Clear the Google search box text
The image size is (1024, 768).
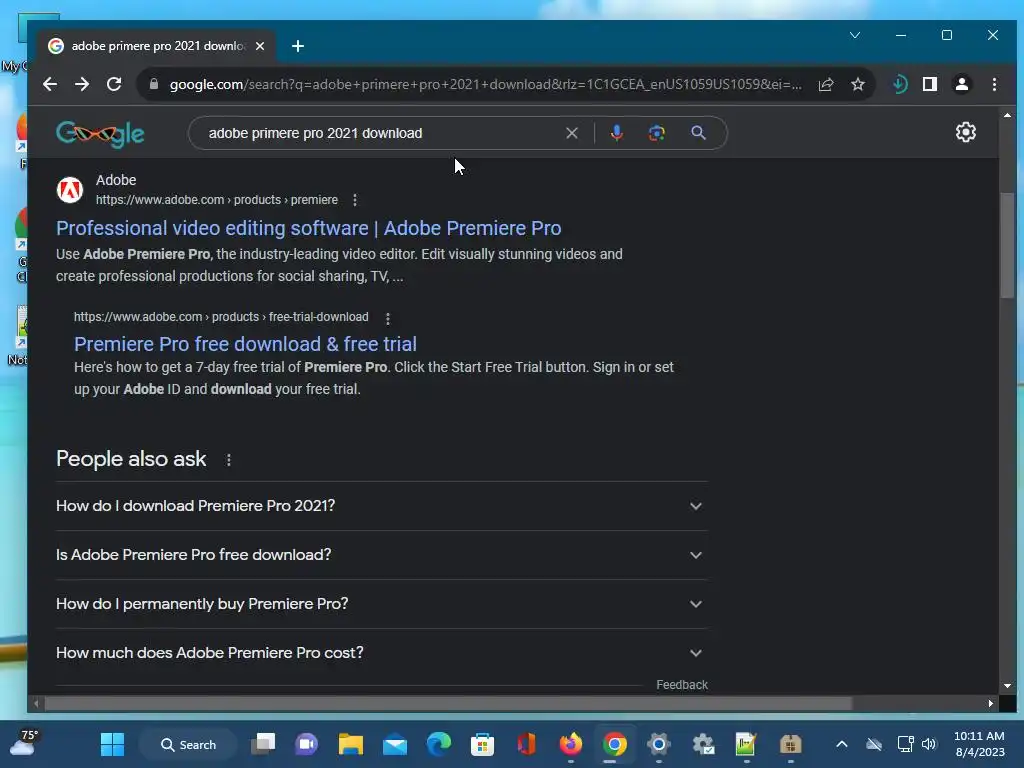pos(571,133)
